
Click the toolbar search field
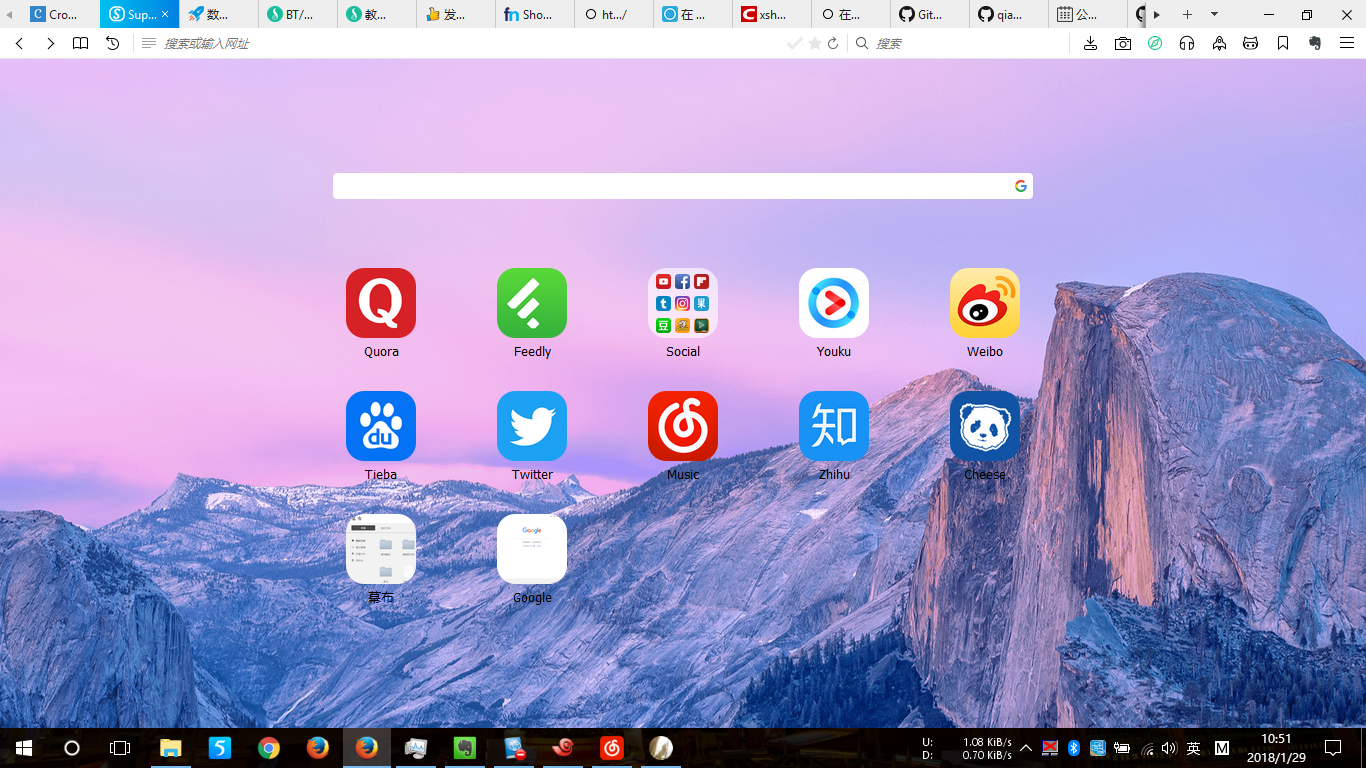[x=960, y=44]
